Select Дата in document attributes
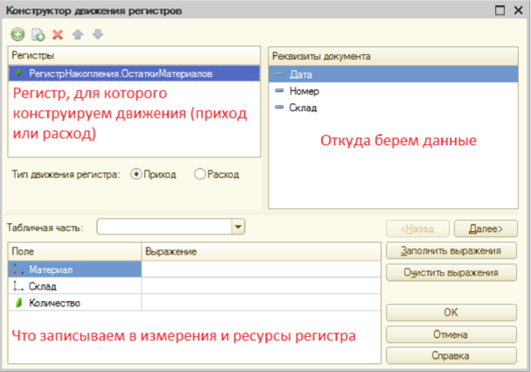Image resolution: width=531 pixels, height=372 pixels. tap(393, 74)
